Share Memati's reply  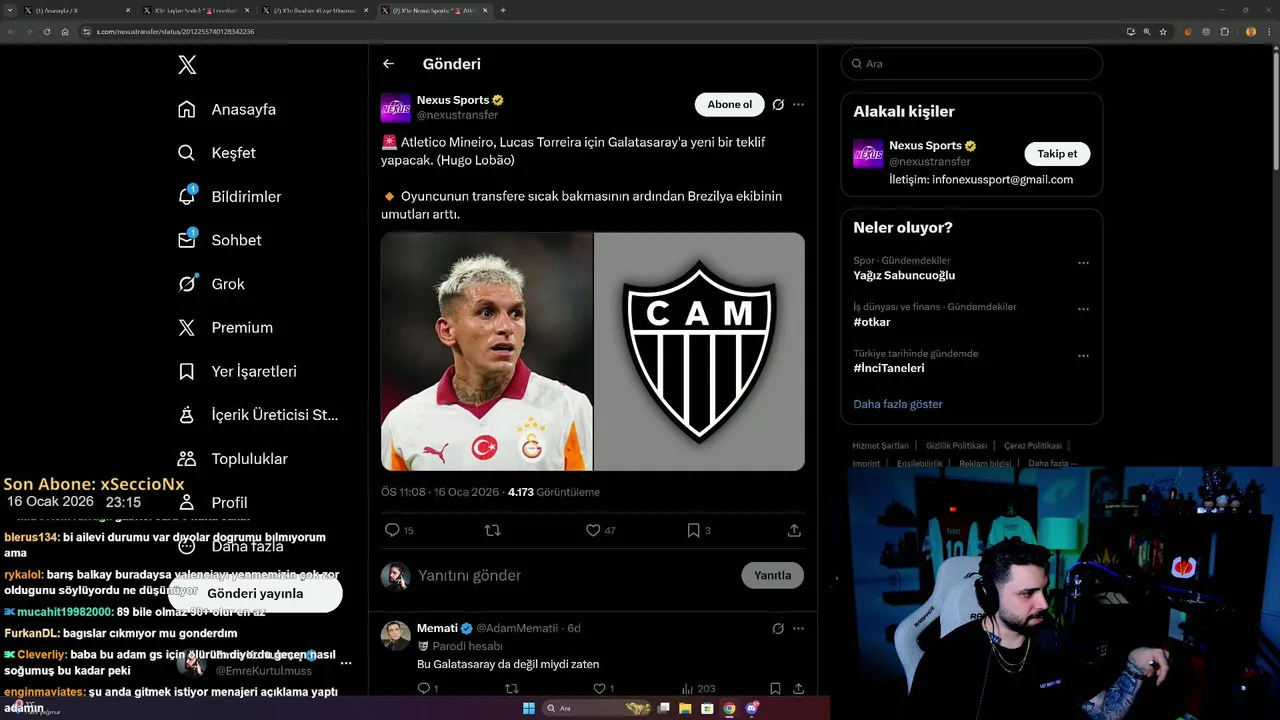pyautogui.click(x=798, y=688)
